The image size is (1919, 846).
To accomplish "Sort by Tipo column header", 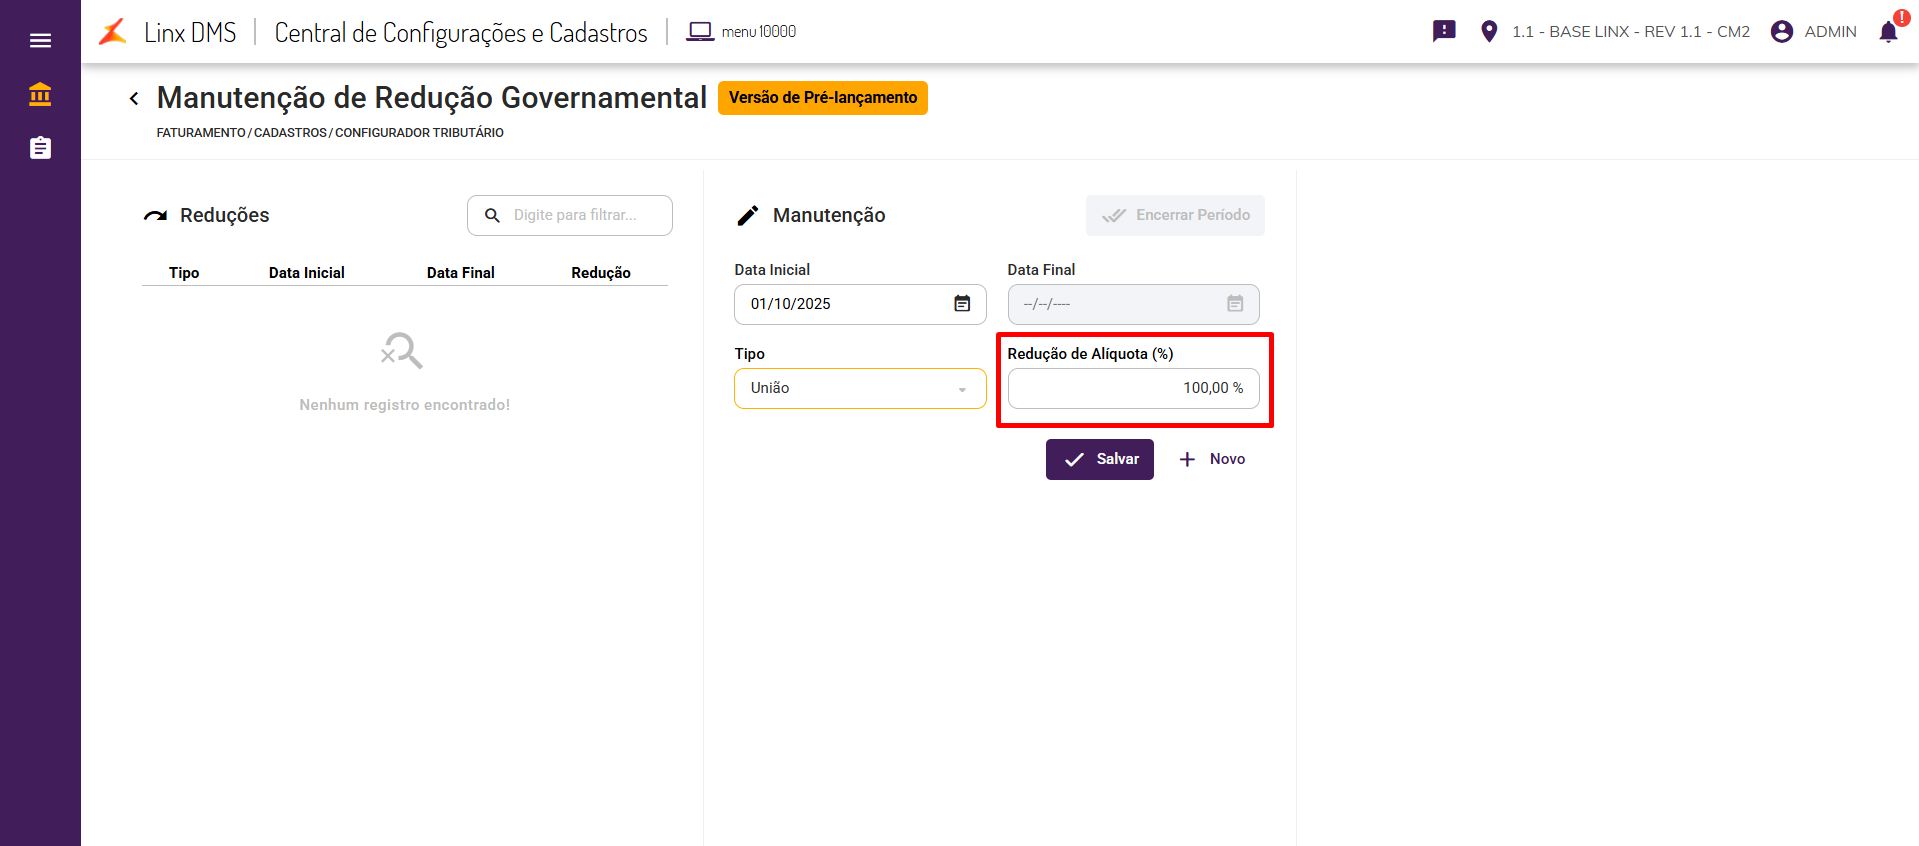I will pyautogui.click(x=184, y=273).
